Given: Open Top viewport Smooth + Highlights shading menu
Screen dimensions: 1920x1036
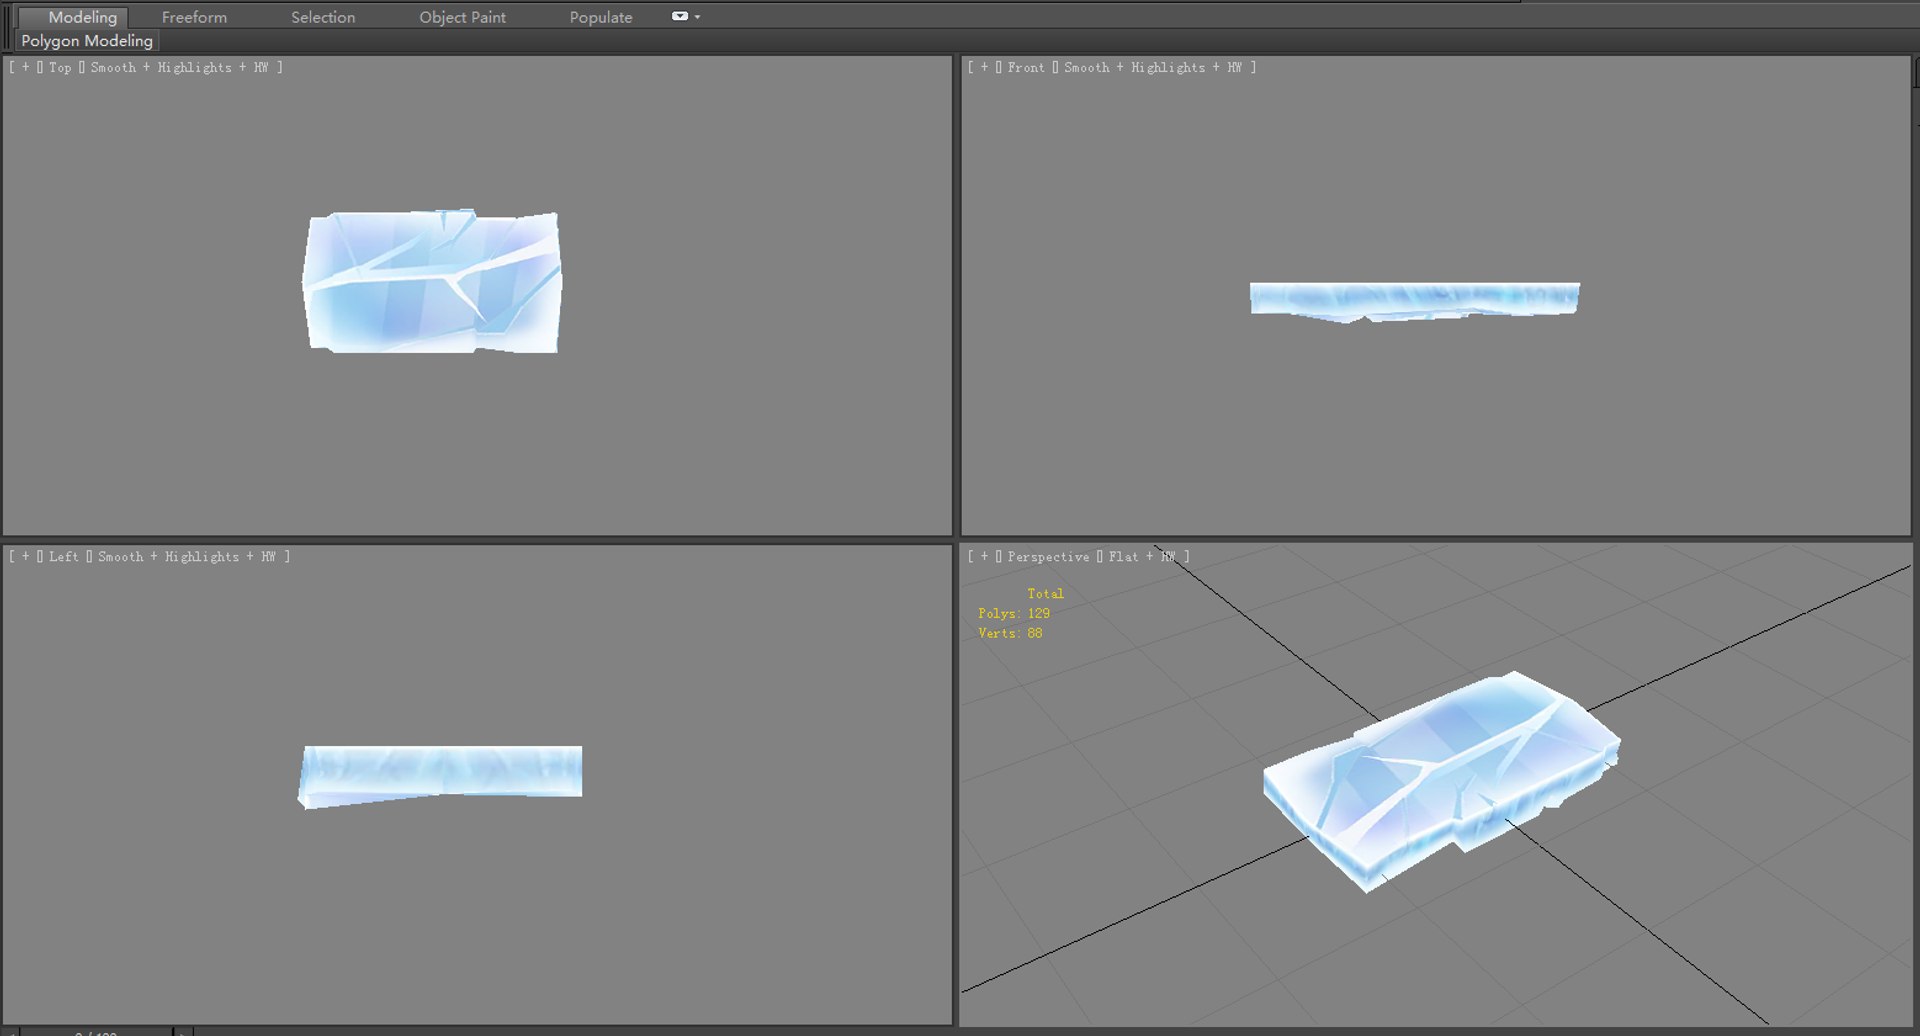Looking at the screenshot, I should (x=180, y=67).
